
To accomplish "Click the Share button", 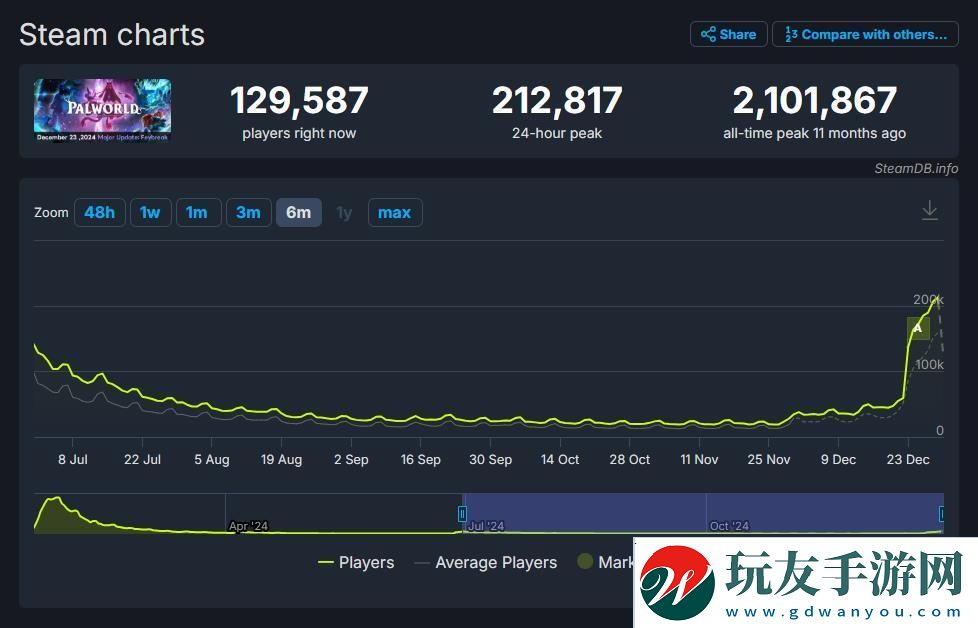I will [x=729, y=34].
